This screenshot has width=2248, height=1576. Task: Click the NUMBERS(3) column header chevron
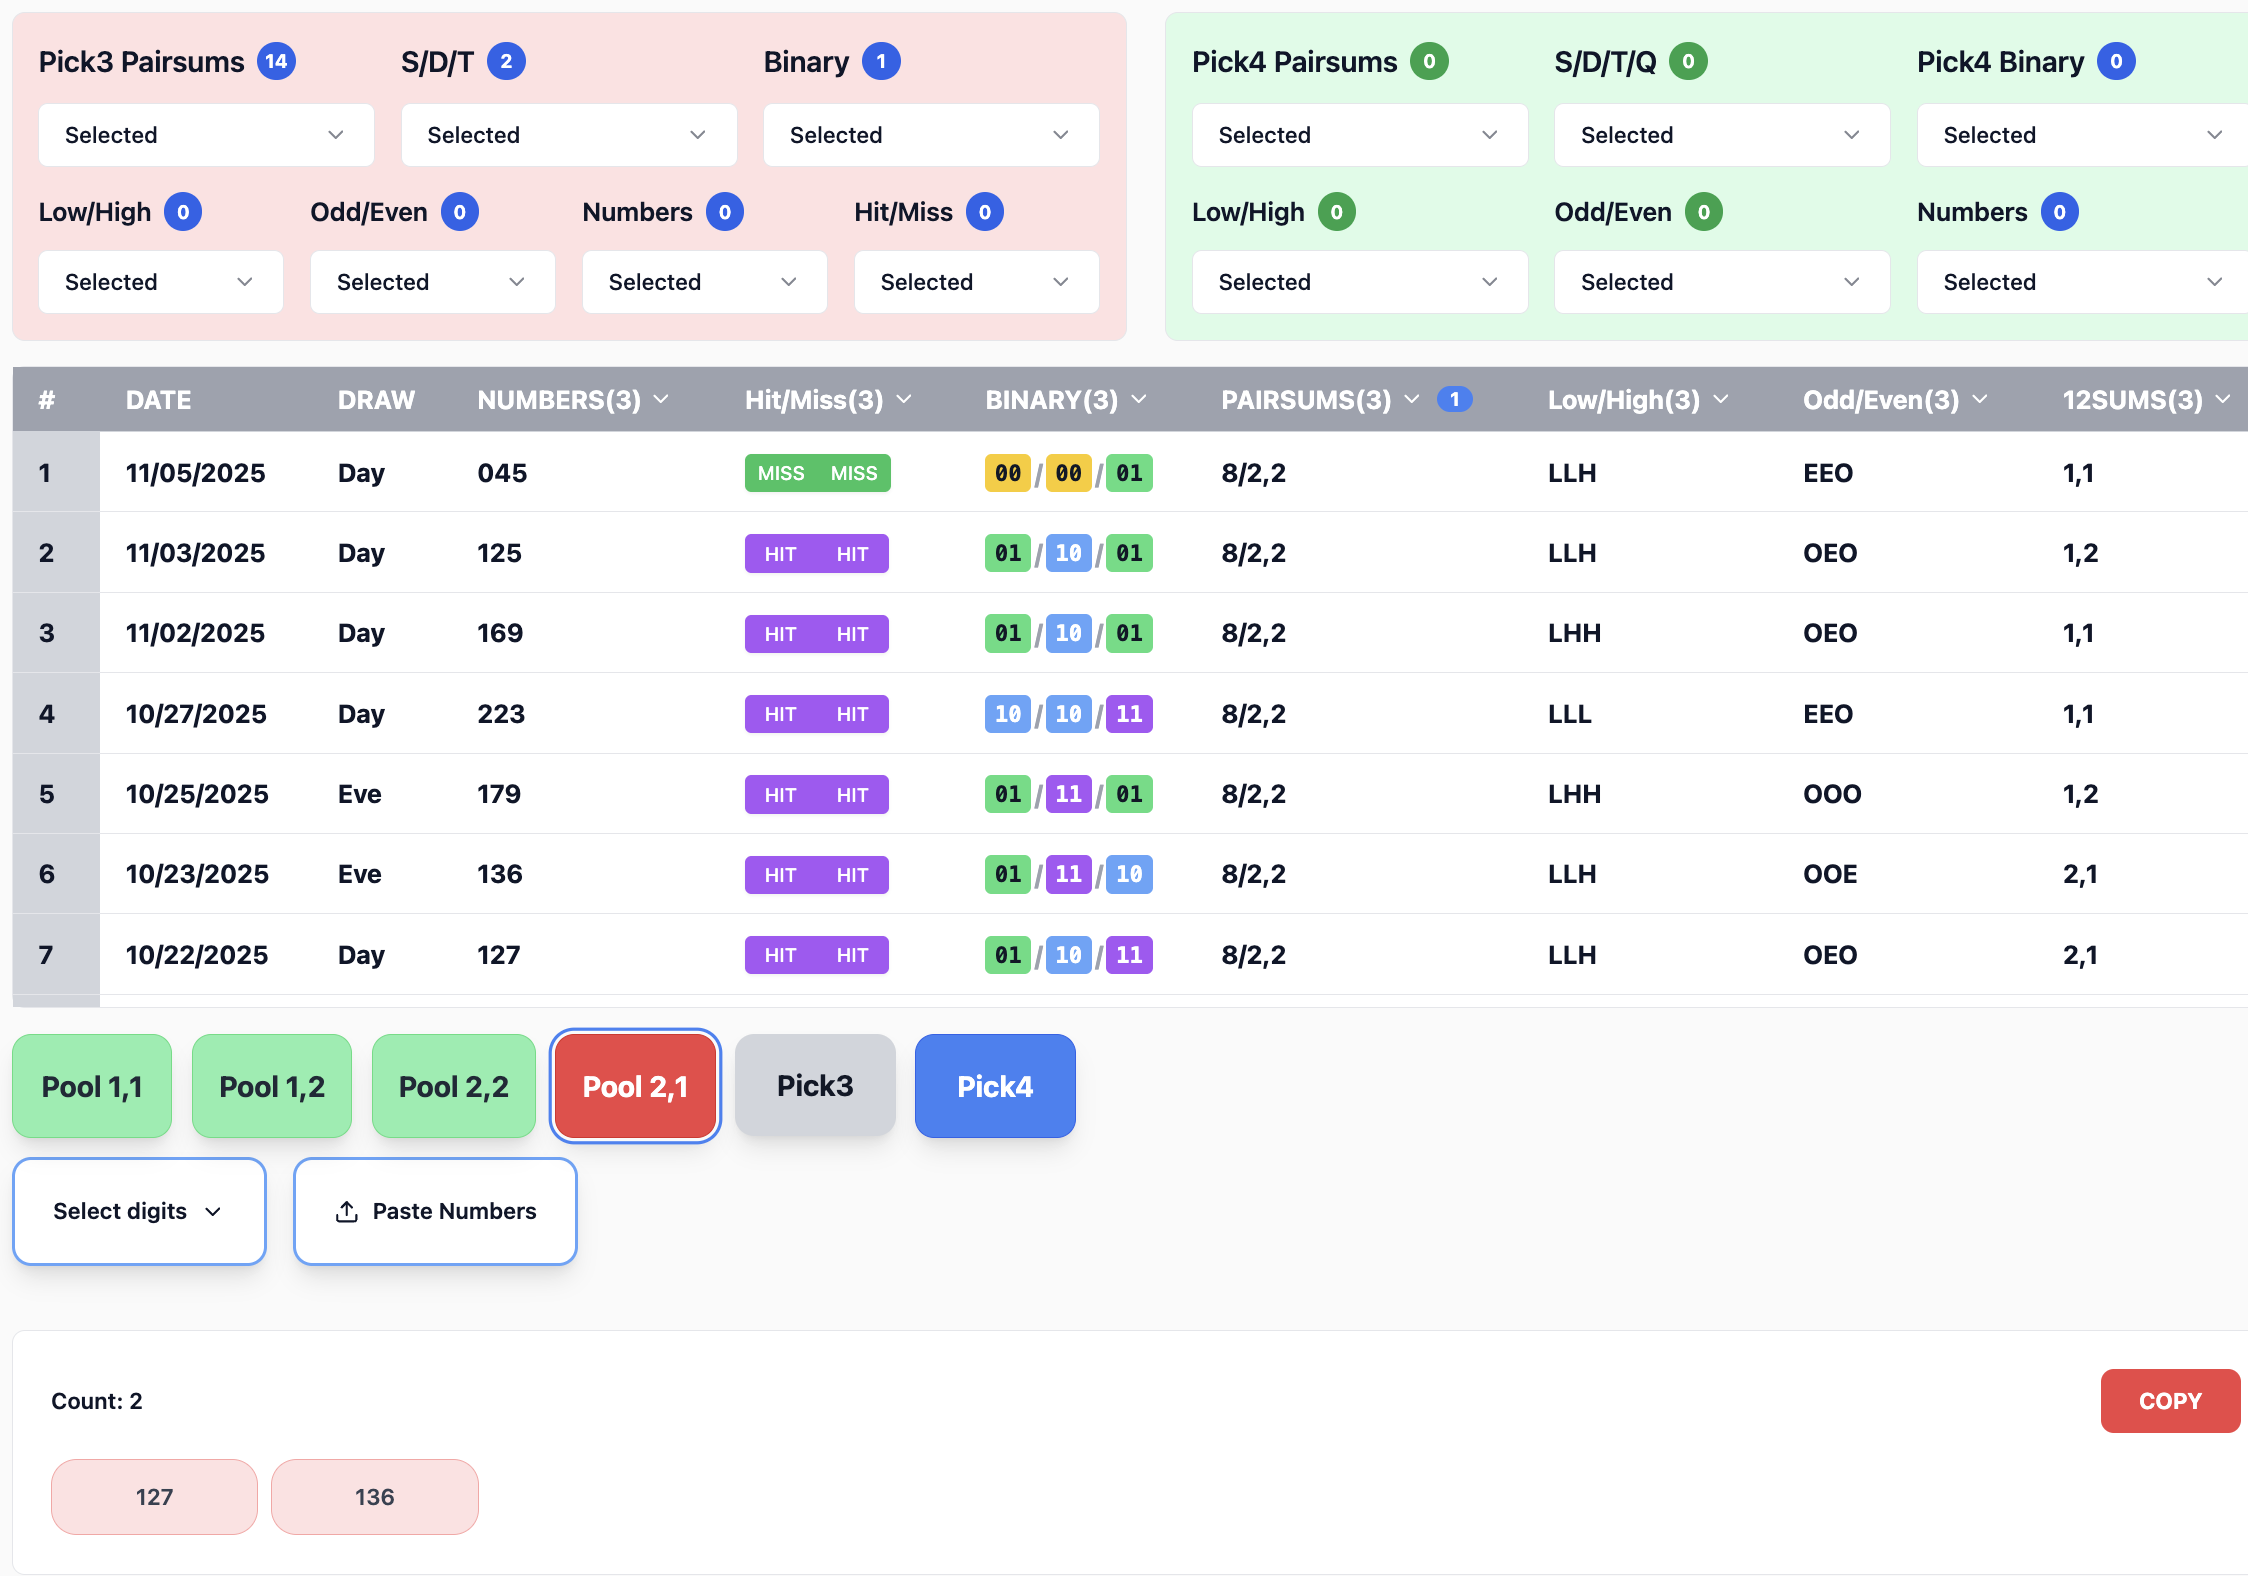pyautogui.click(x=661, y=400)
